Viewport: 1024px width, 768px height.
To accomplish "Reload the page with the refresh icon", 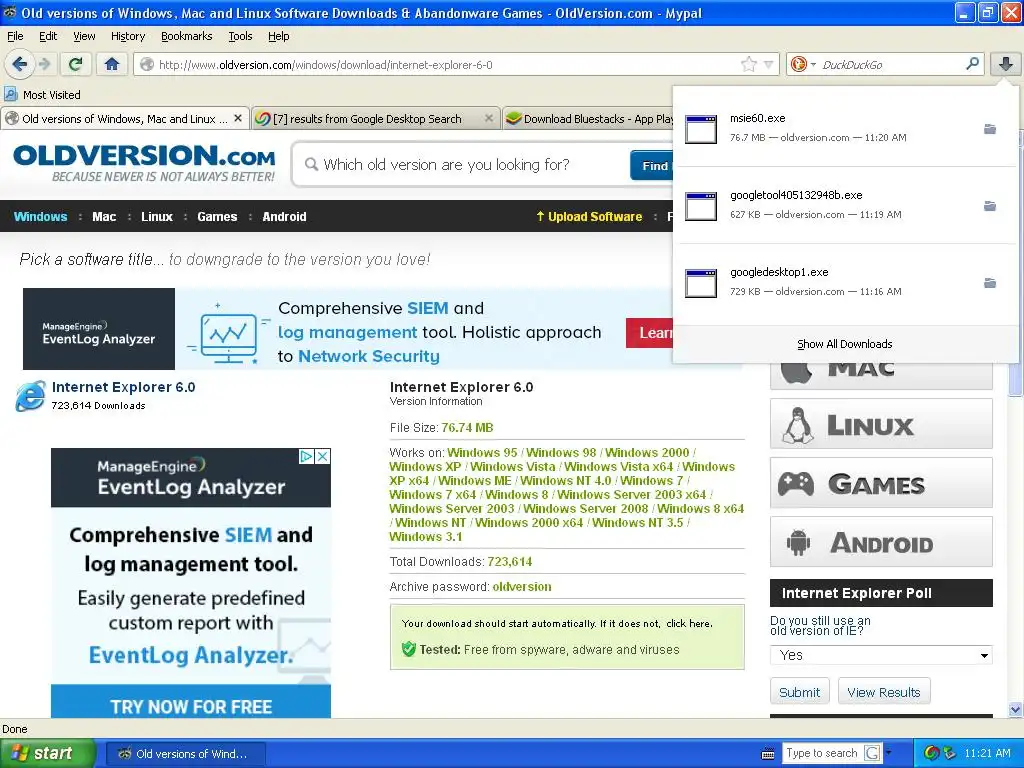I will 75,64.
